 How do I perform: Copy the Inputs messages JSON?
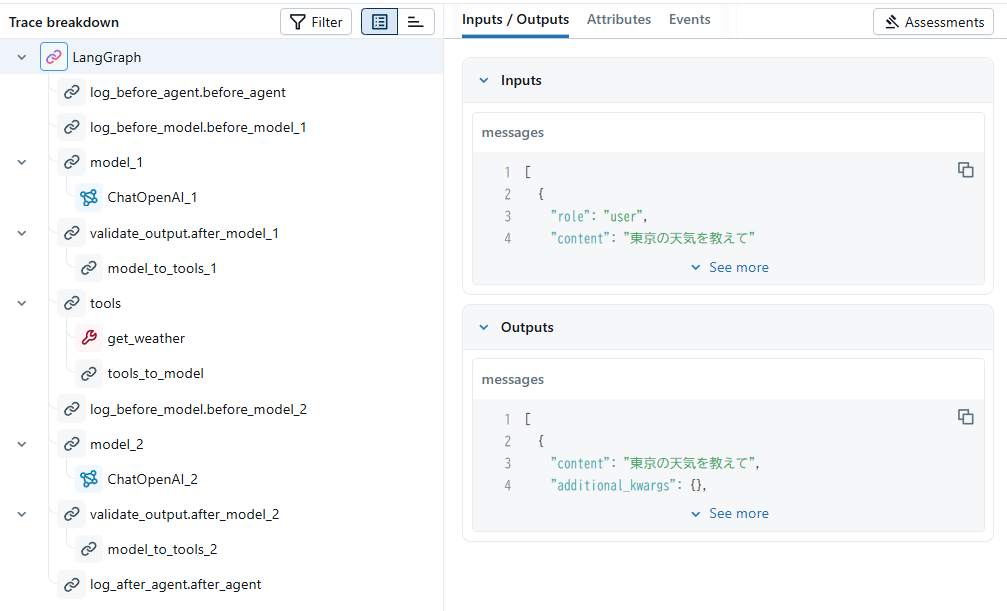[x=965, y=170]
